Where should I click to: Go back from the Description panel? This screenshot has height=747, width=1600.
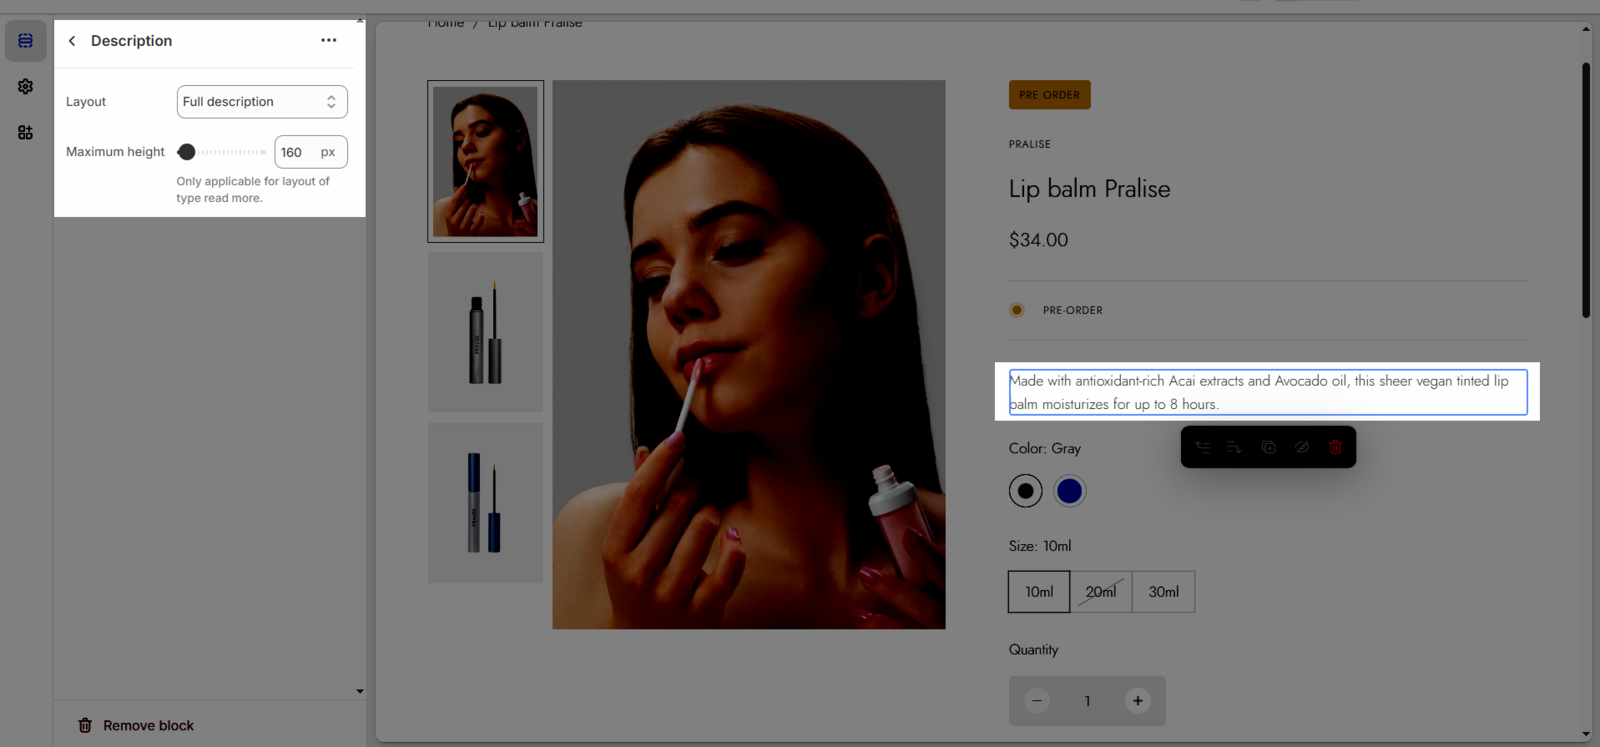coord(72,41)
